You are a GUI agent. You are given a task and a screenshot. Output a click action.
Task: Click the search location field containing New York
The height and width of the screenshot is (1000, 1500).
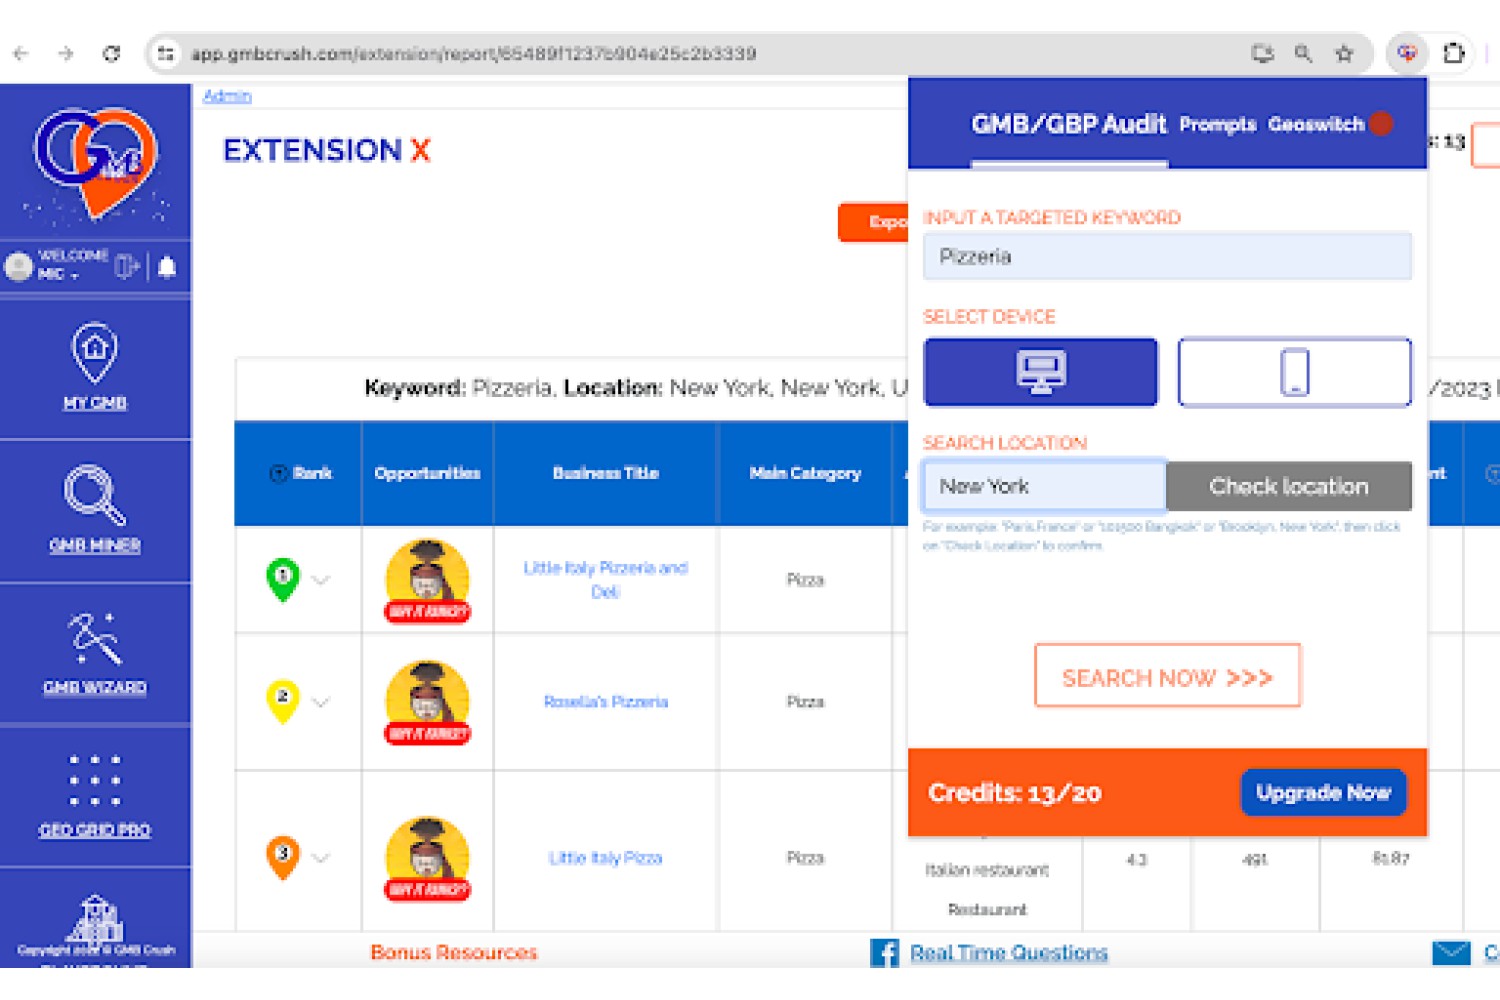1044,486
